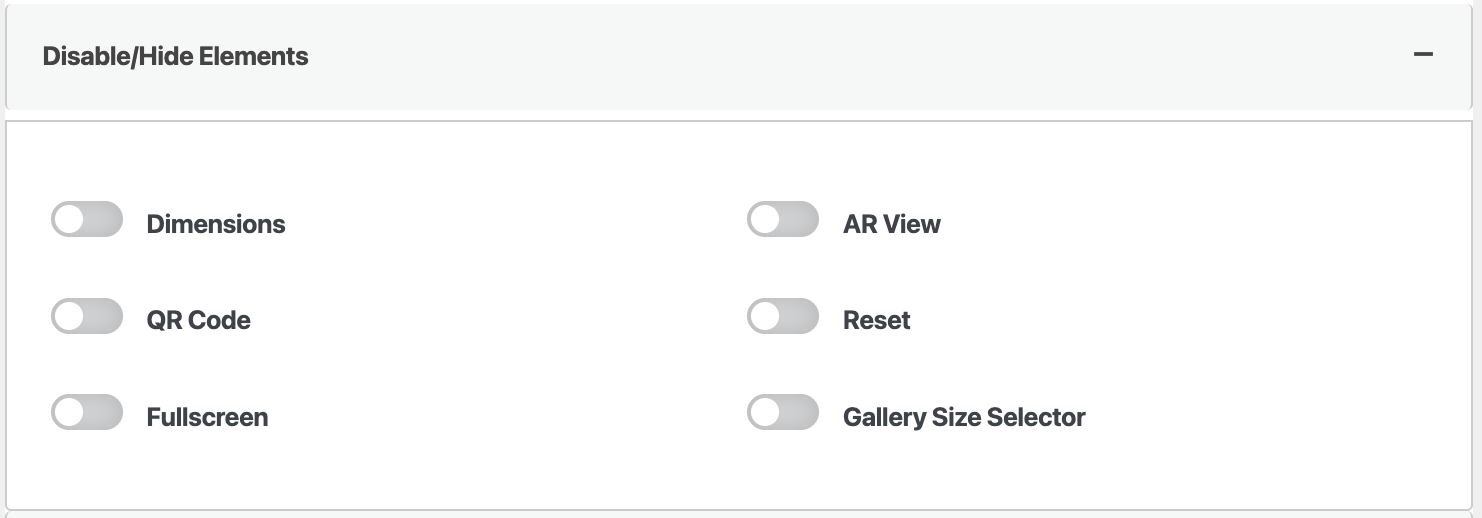Click the Dimensions label text
The width and height of the screenshot is (1482, 518).
coord(216,224)
